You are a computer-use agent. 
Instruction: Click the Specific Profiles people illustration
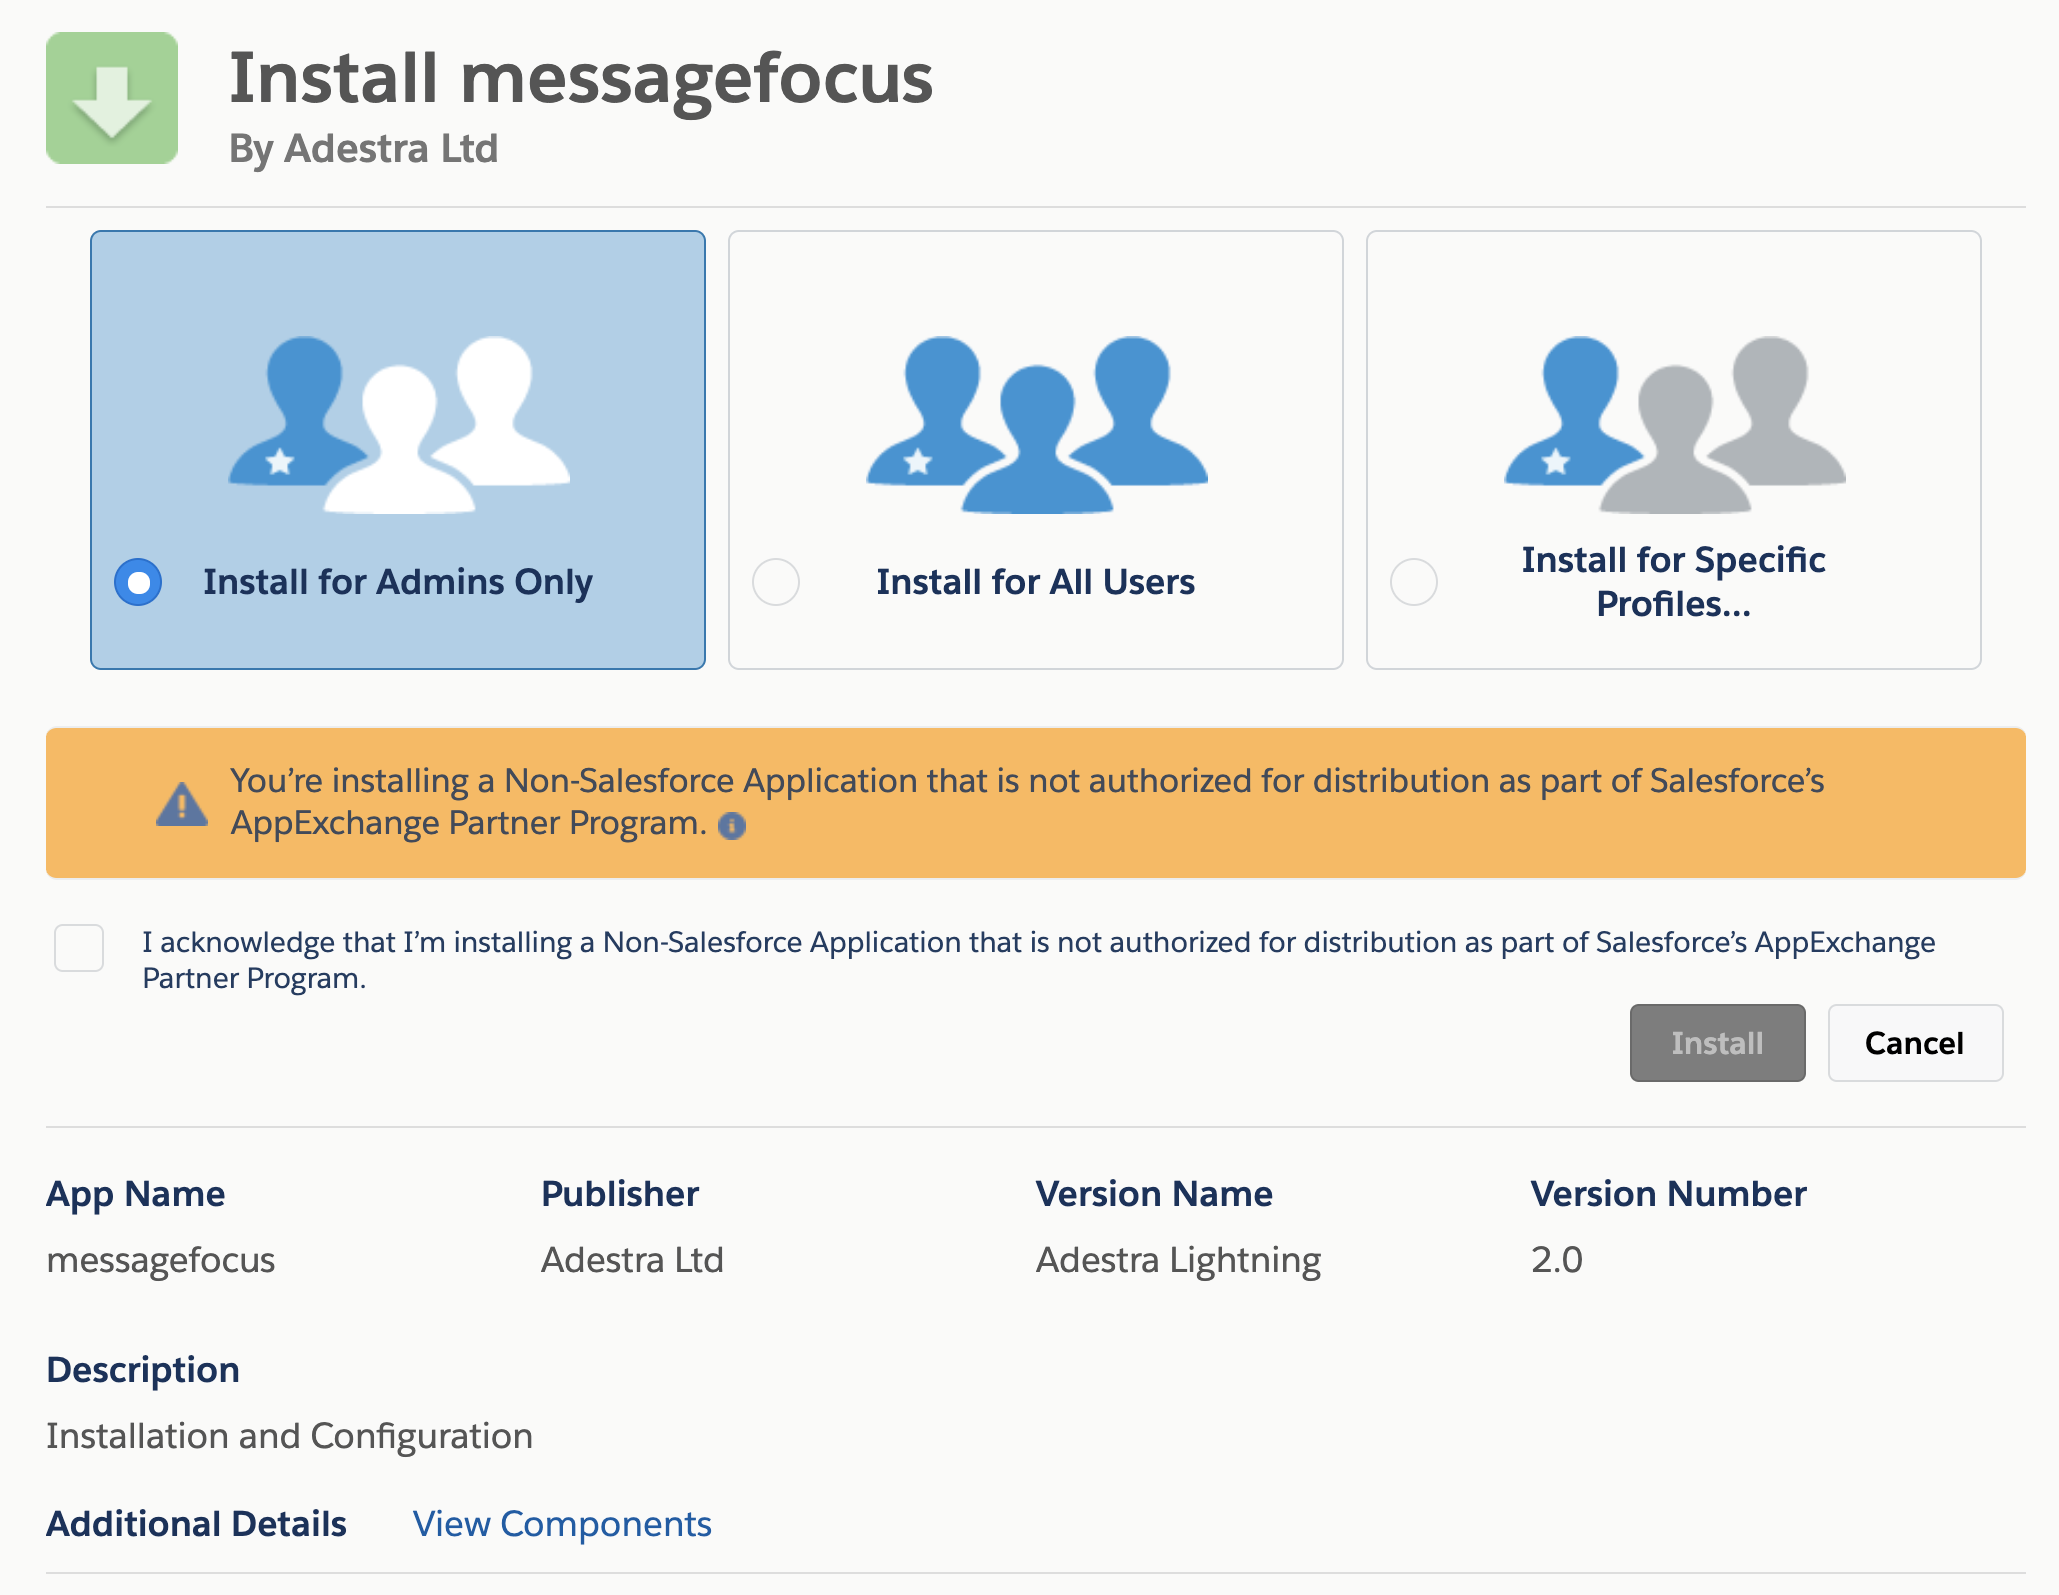click(1675, 425)
